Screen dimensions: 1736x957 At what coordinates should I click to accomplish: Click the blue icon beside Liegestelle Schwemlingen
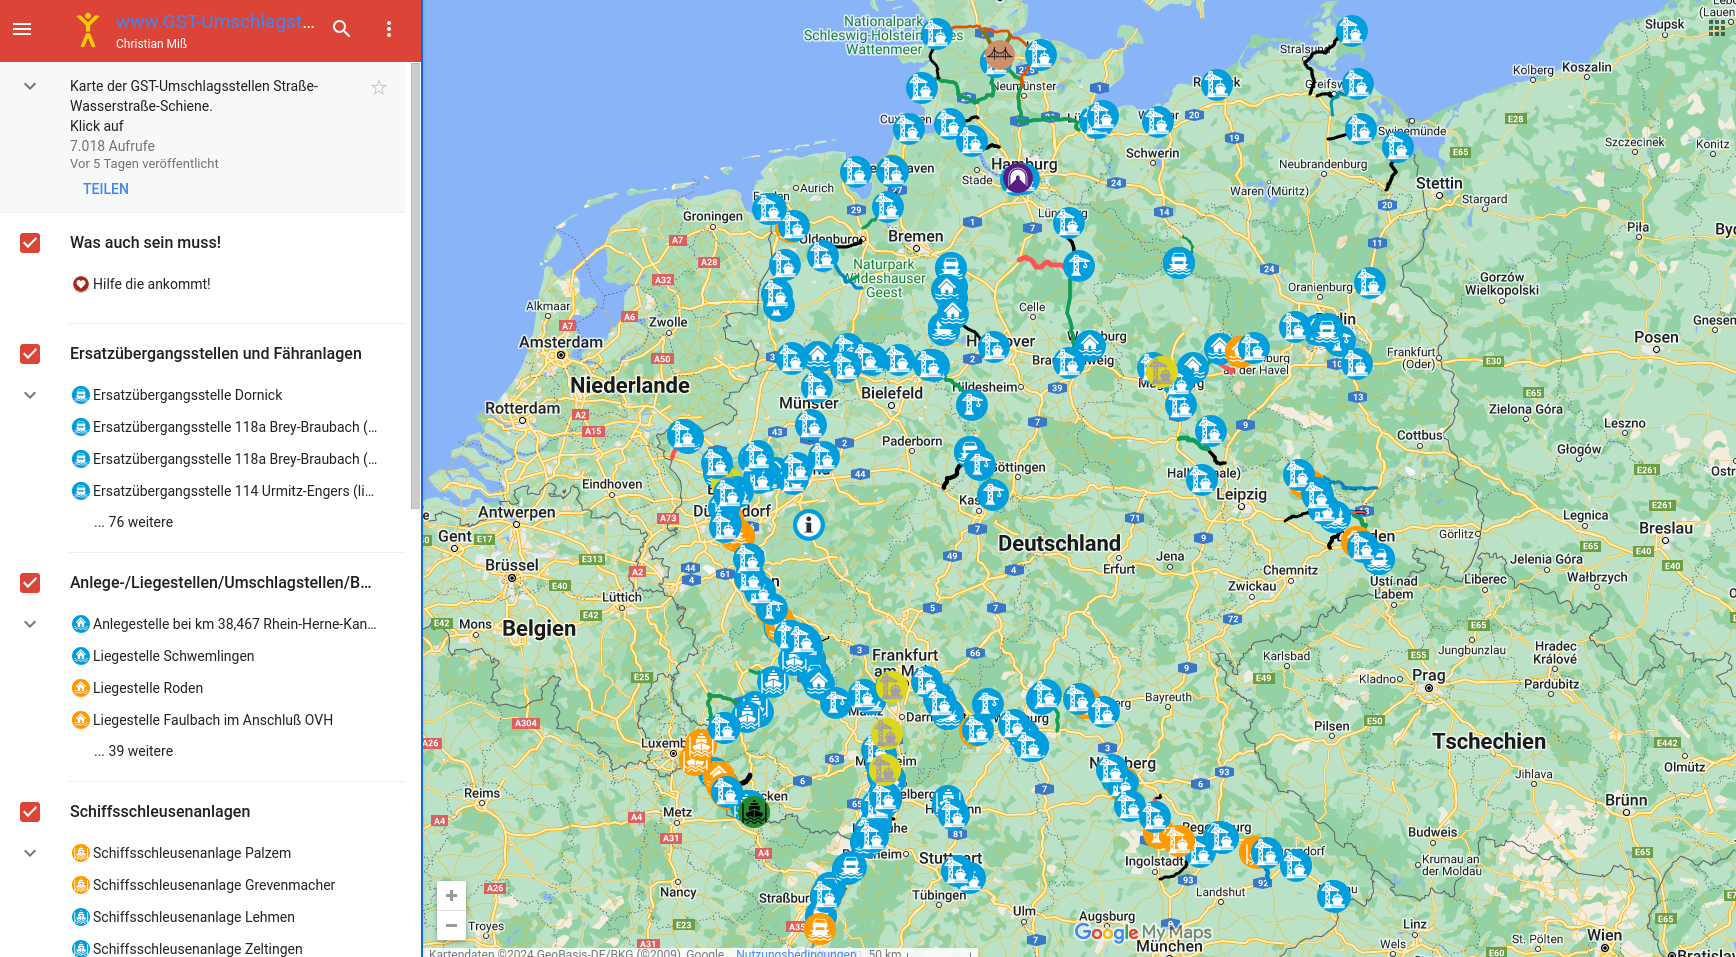coord(81,656)
